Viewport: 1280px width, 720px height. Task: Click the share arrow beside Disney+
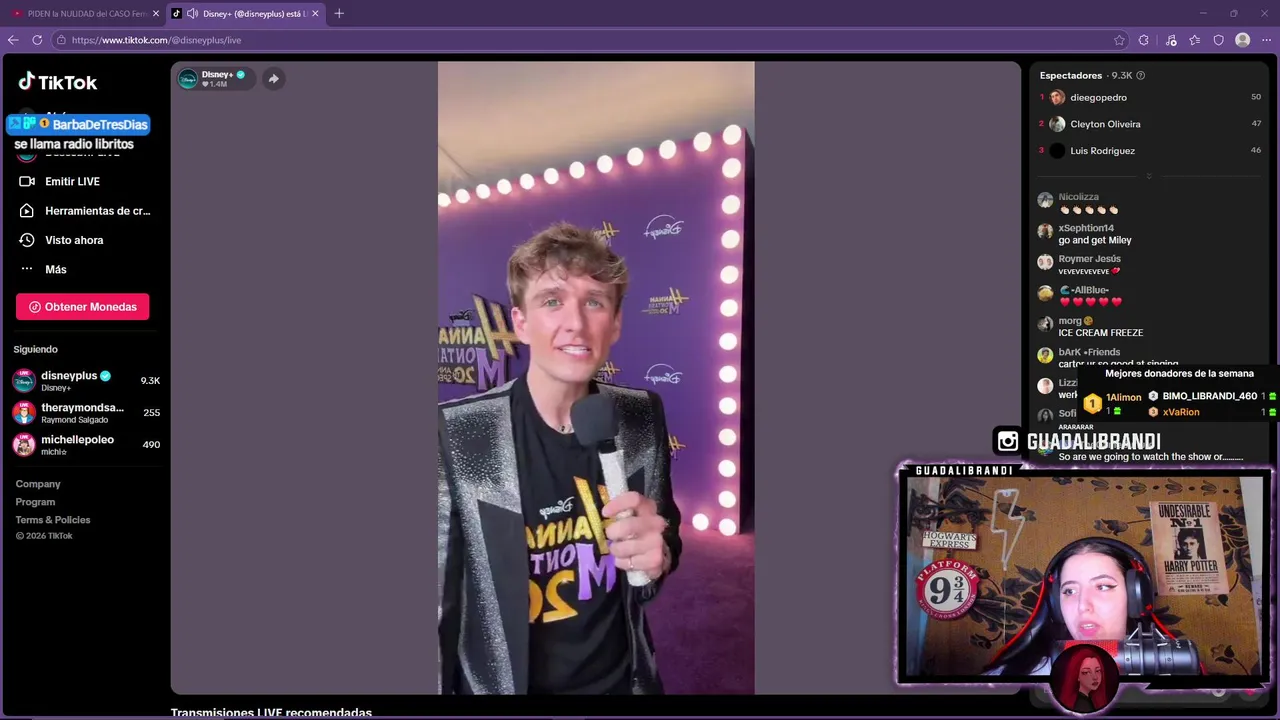click(273, 79)
